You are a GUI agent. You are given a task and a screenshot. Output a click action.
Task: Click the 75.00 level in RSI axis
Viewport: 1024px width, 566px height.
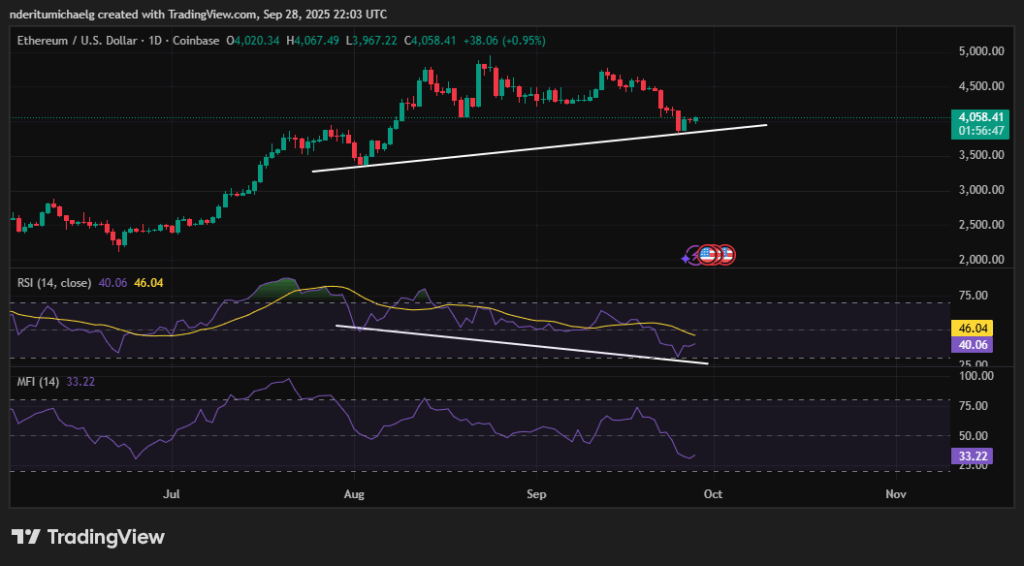click(x=973, y=296)
